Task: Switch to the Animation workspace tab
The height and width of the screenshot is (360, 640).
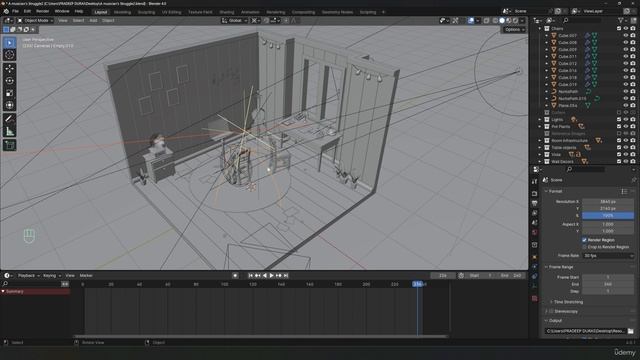Action: click(250, 12)
